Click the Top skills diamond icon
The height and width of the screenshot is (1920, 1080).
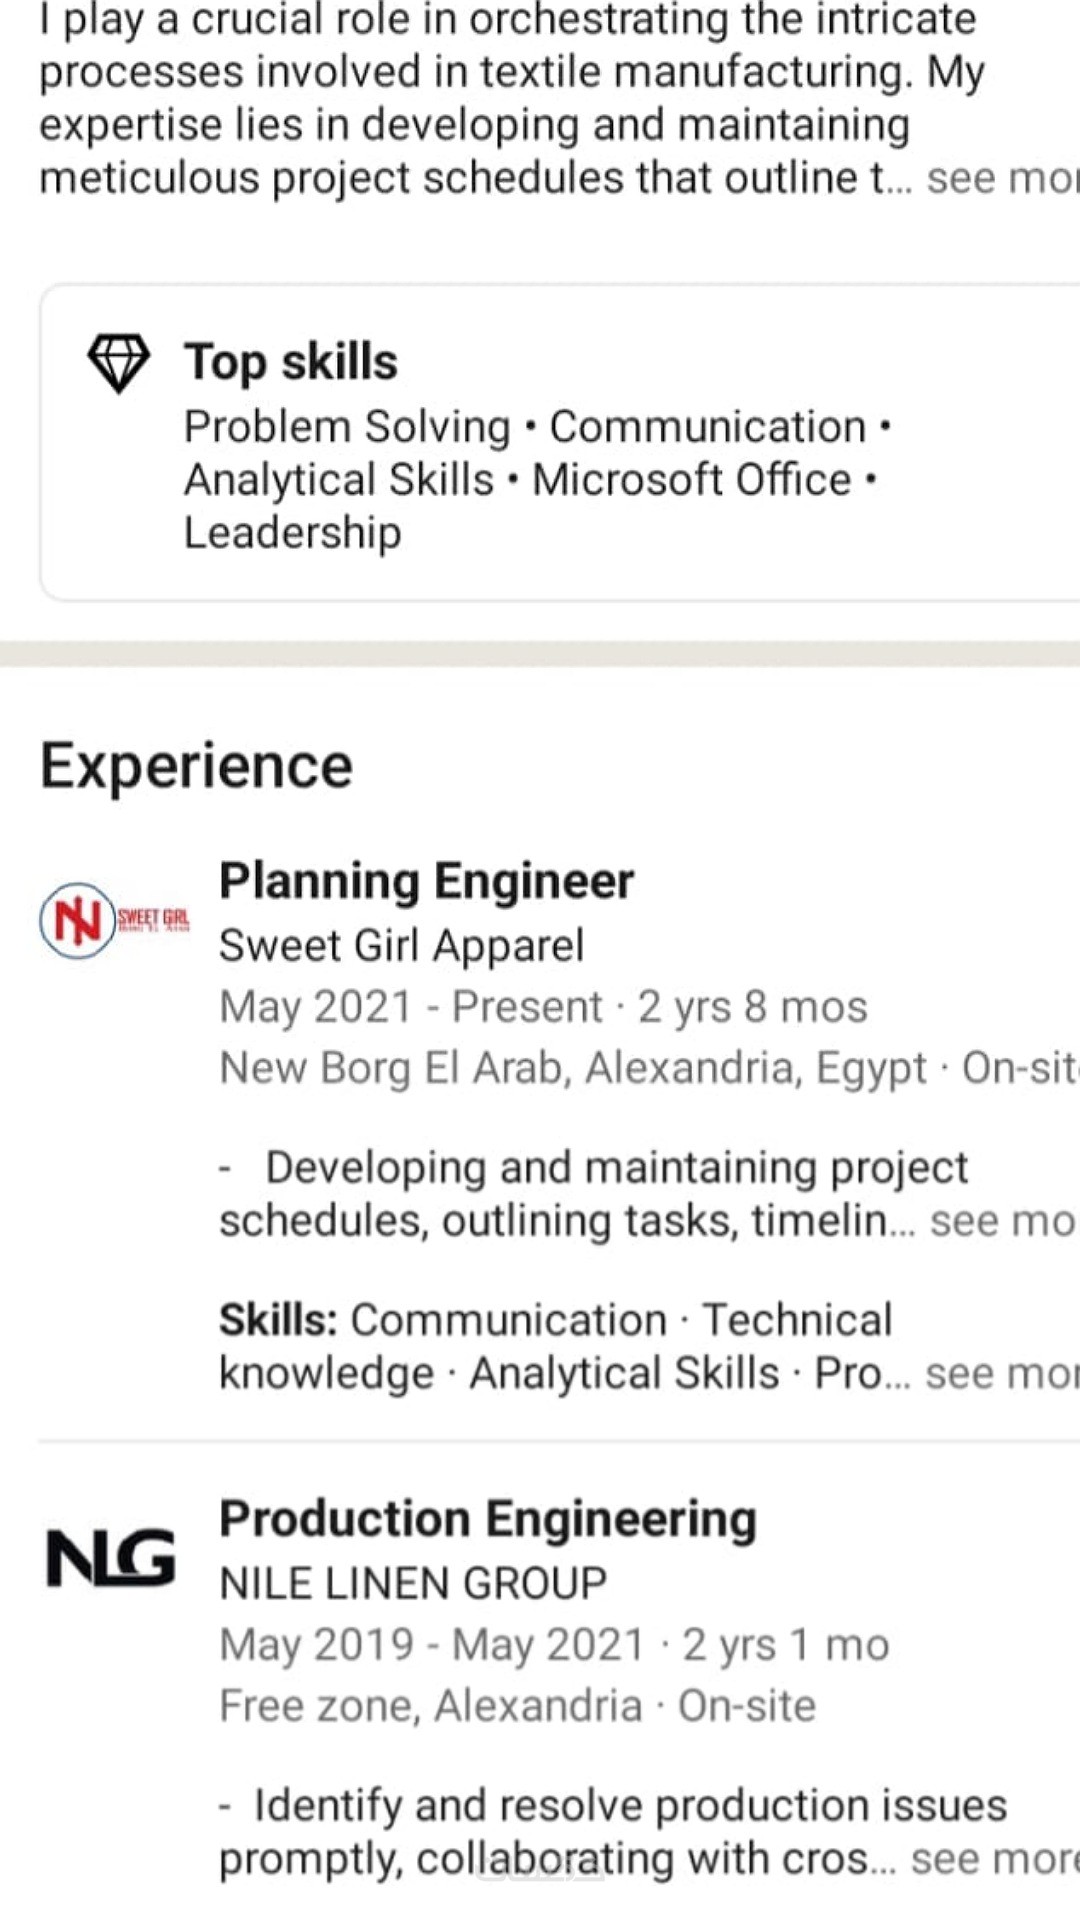(118, 363)
